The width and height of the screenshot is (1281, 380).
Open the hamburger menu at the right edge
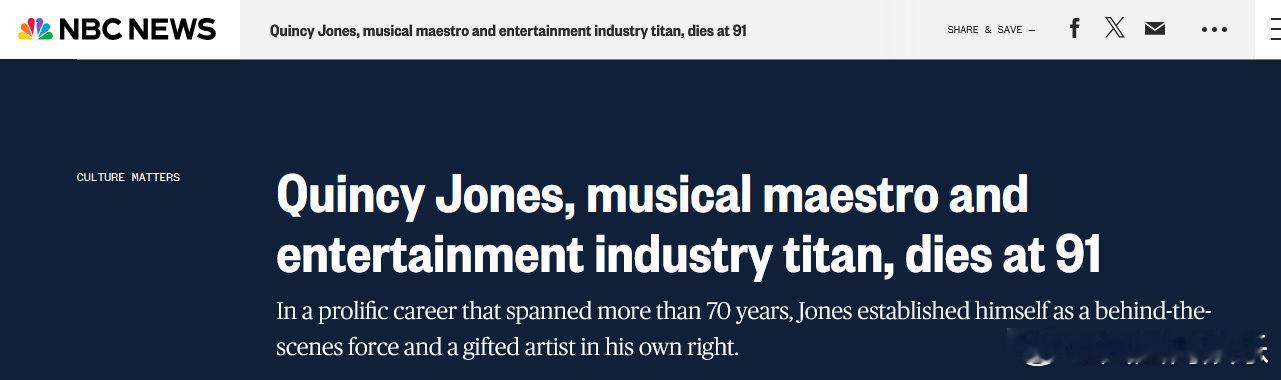coord(1276,30)
